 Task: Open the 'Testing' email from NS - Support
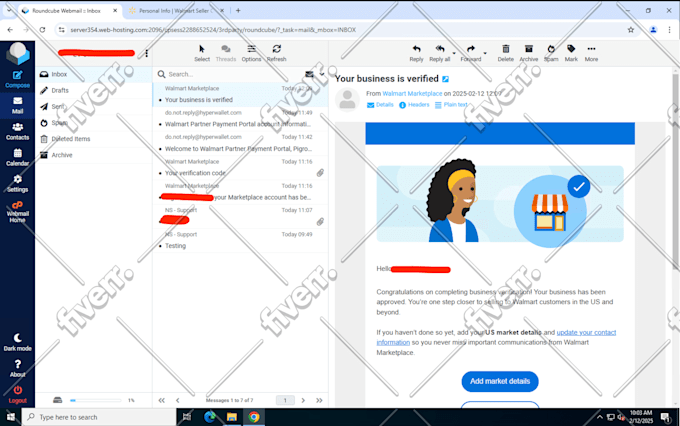[x=240, y=240]
